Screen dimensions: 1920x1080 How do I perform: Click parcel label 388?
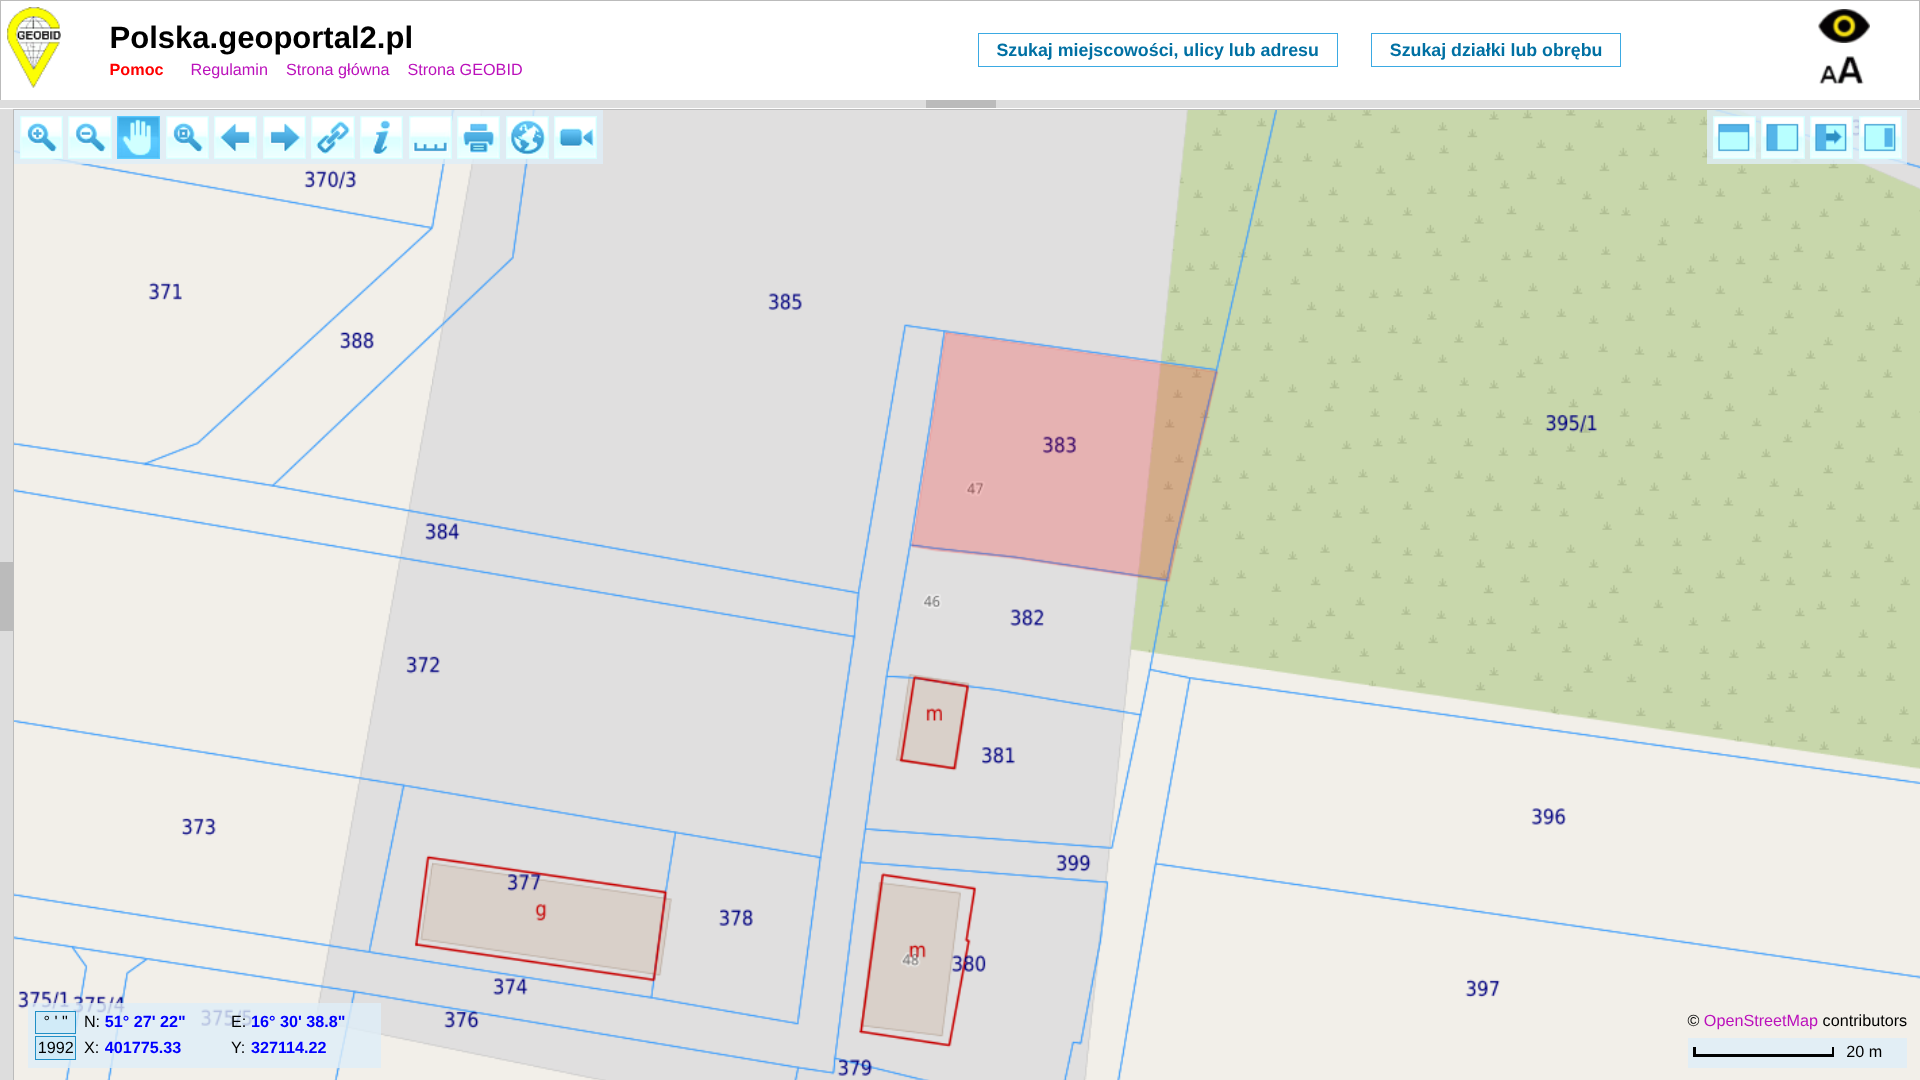[x=357, y=341]
